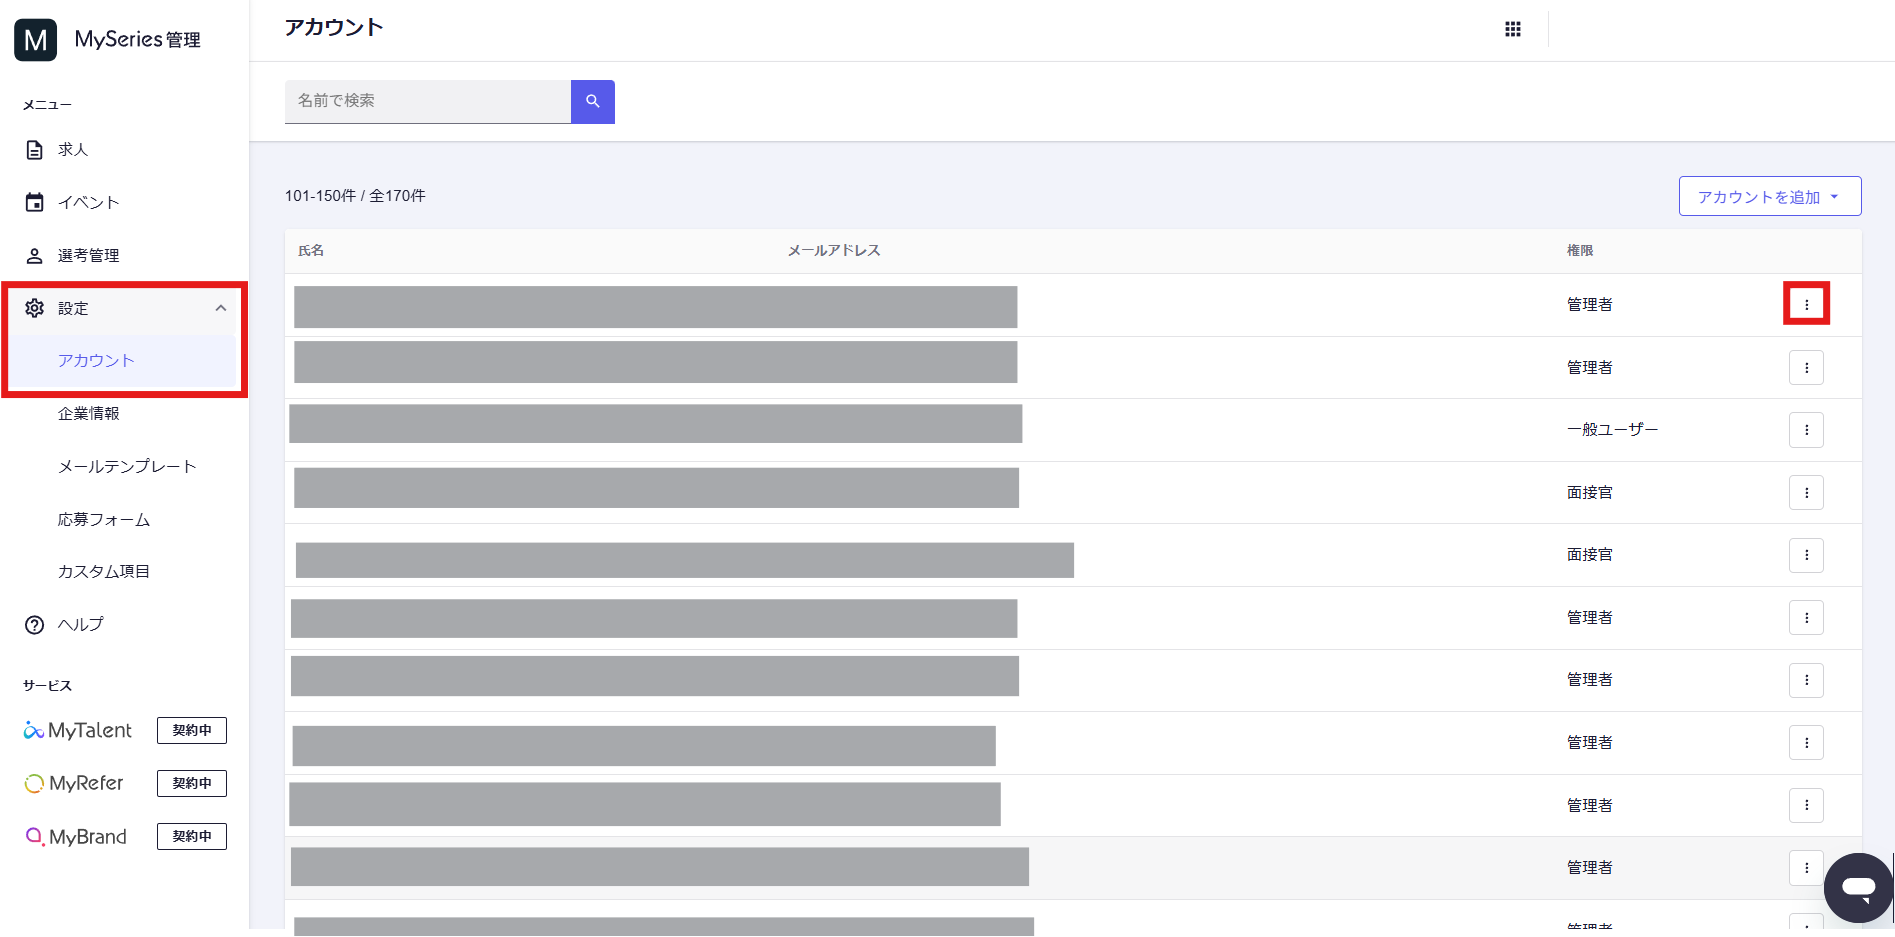This screenshot has width=1895, height=937.
Task: Click the MyTalent service link
Action: [78, 731]
